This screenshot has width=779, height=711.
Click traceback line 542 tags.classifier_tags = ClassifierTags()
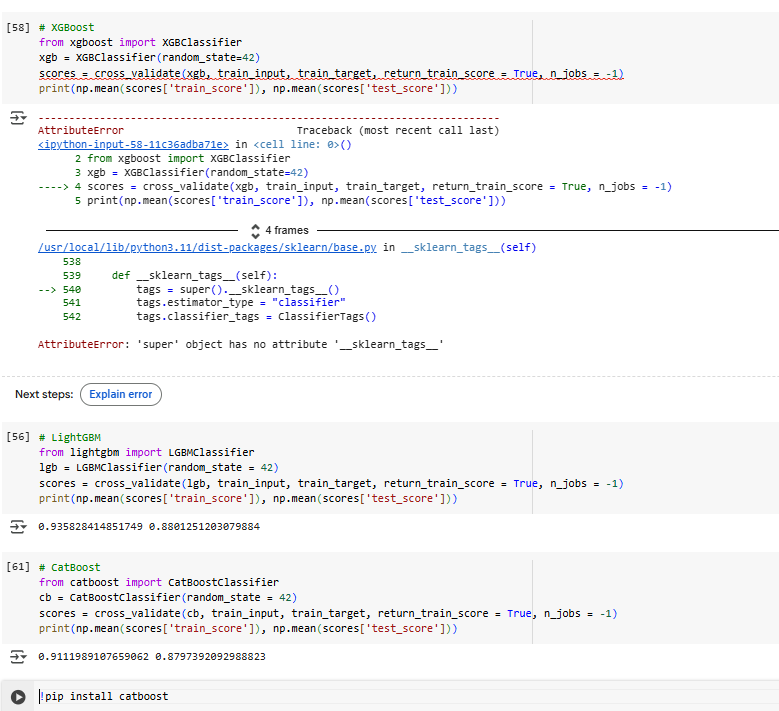(x=220, y=316)
